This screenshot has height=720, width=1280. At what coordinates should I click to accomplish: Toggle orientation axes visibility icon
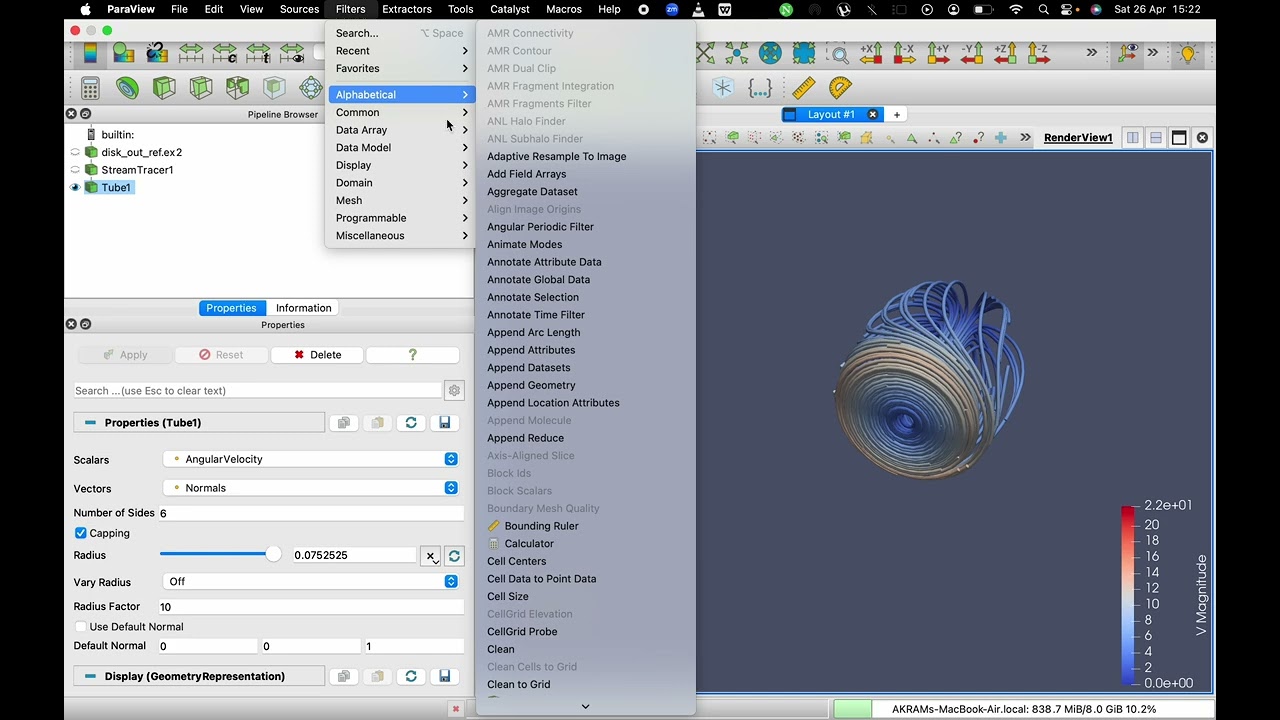click(1127, 52)
